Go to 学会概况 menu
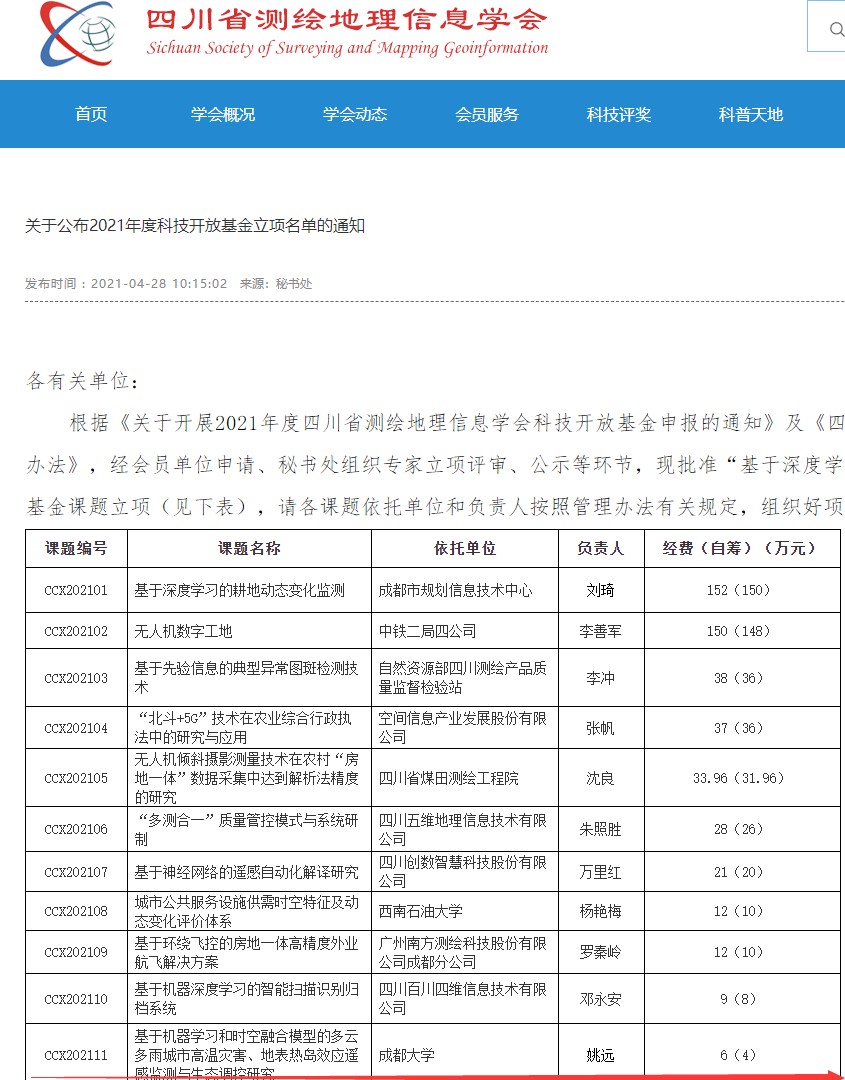The width and height of the screenshot is (845, 1080). click(x=223, y=114)
